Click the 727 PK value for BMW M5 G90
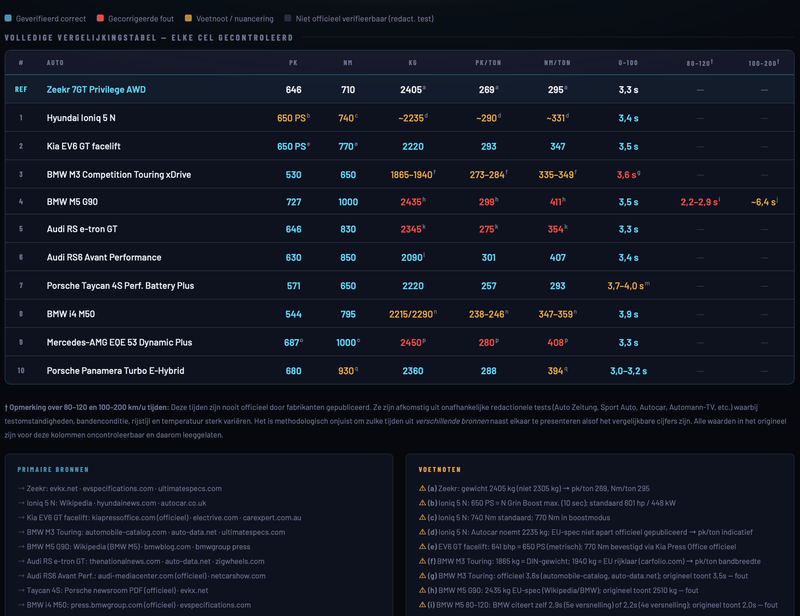 (x=293, y=202)
